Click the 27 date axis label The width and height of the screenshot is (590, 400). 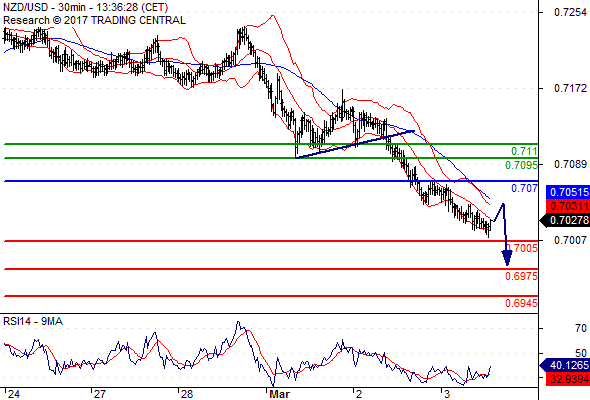tap(100, 394)
